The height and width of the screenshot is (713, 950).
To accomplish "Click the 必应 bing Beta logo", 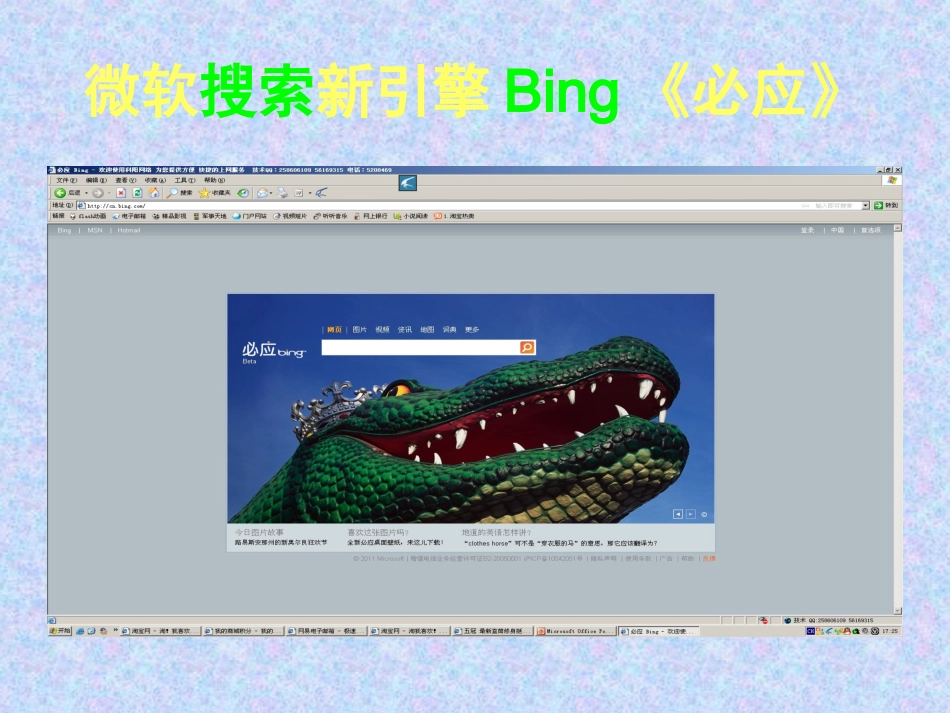I will (x=274, y=352).
